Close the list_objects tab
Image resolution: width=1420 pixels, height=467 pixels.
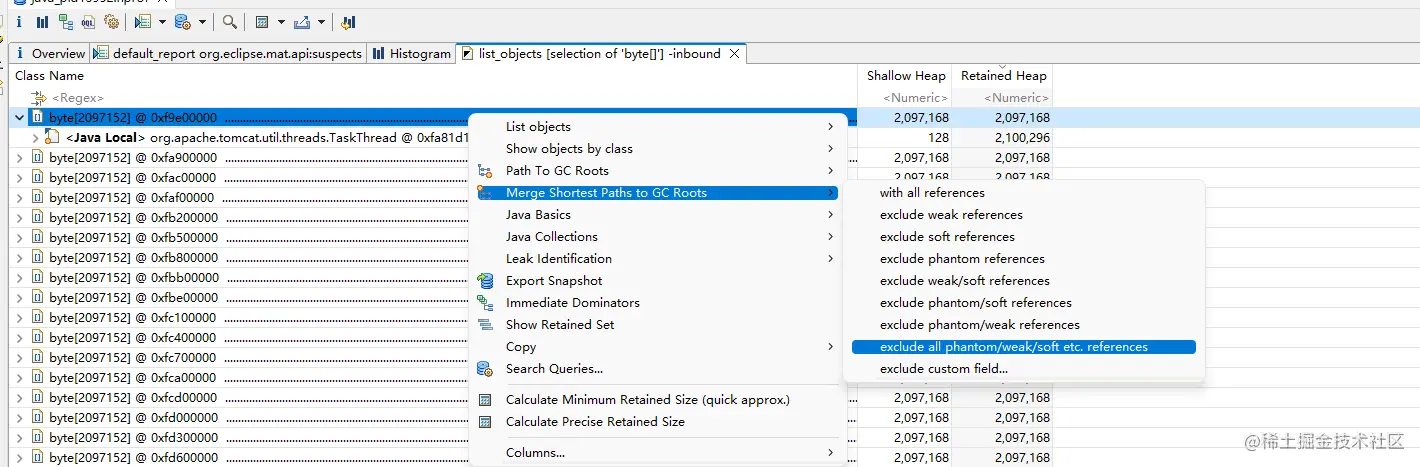(x=735, y=54)
